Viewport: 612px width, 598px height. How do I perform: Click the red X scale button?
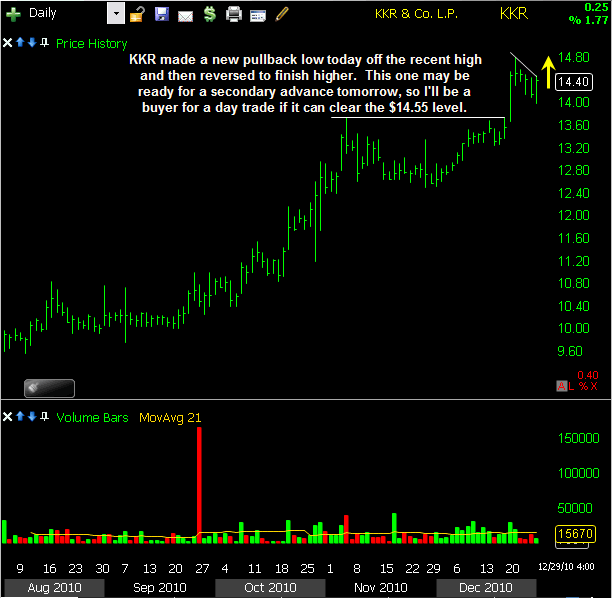(594, 386)
